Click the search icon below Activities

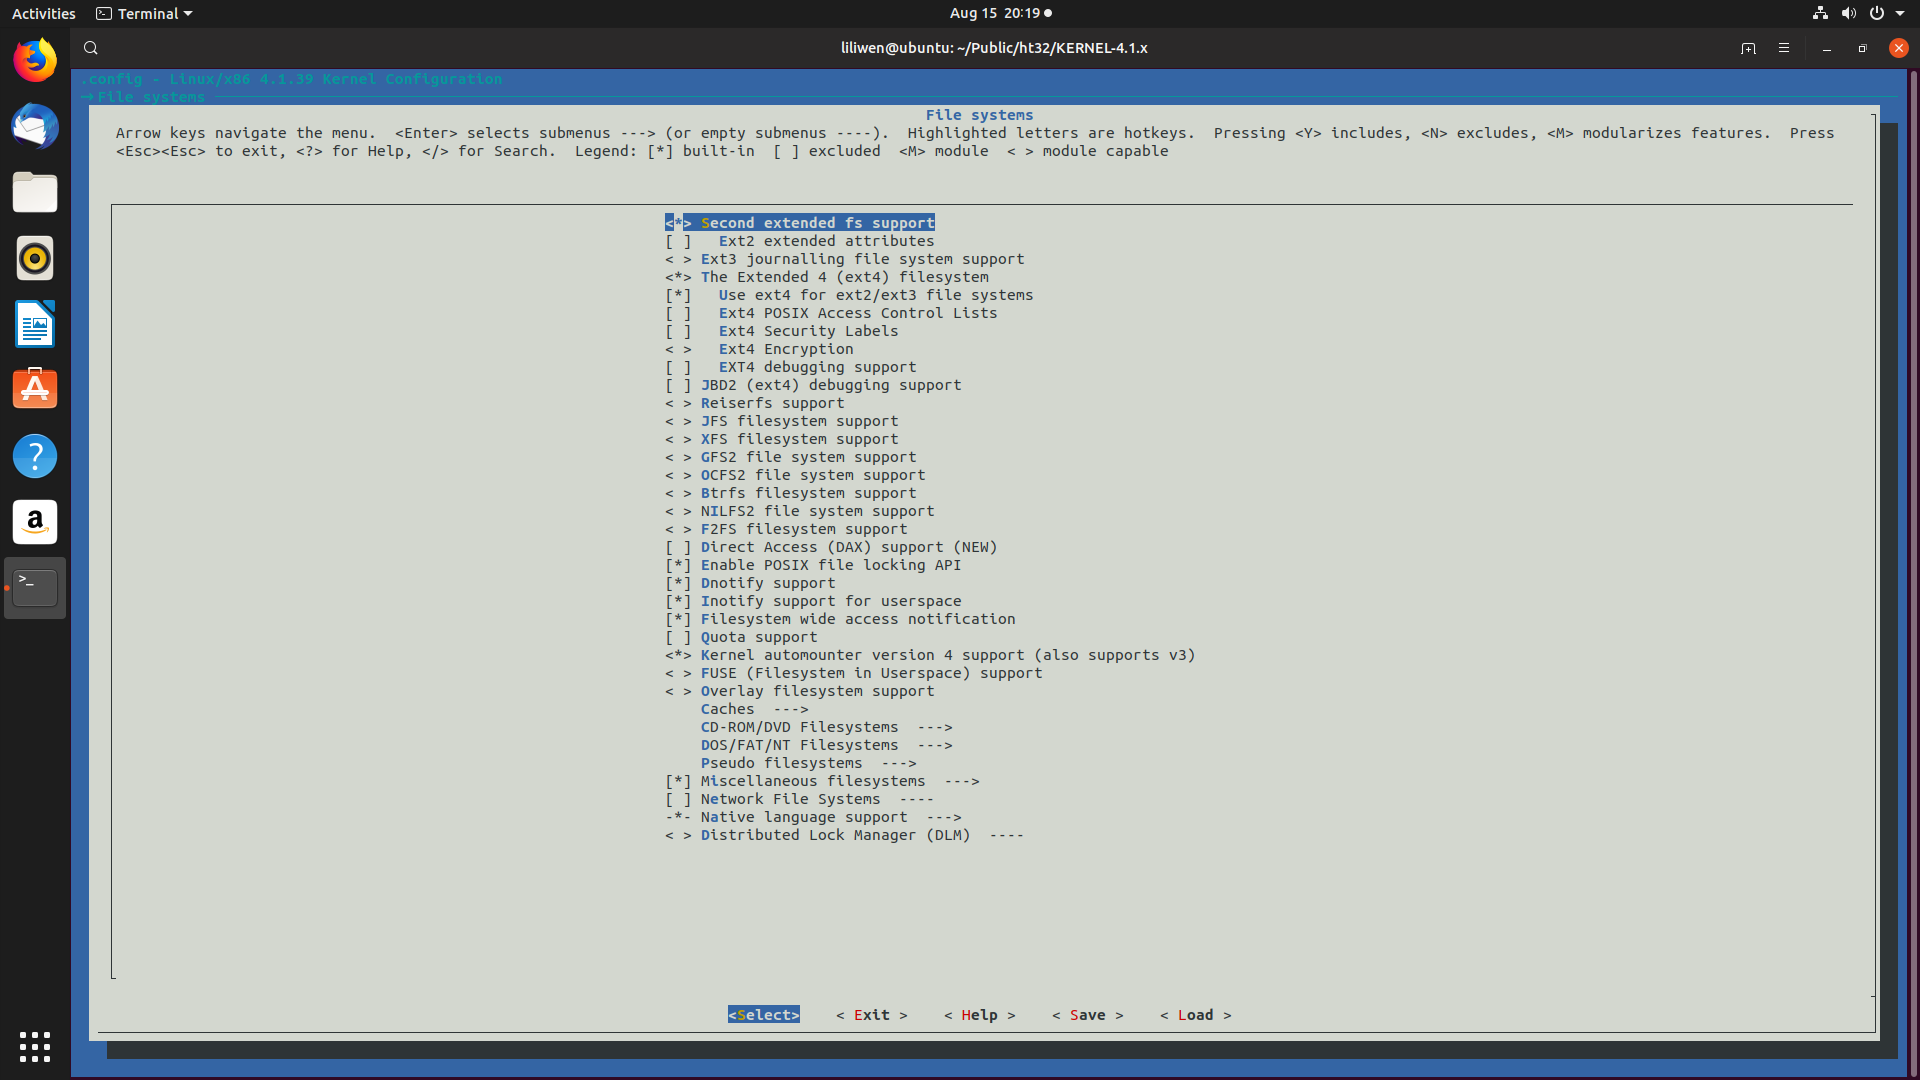click(x=90, y=47)
